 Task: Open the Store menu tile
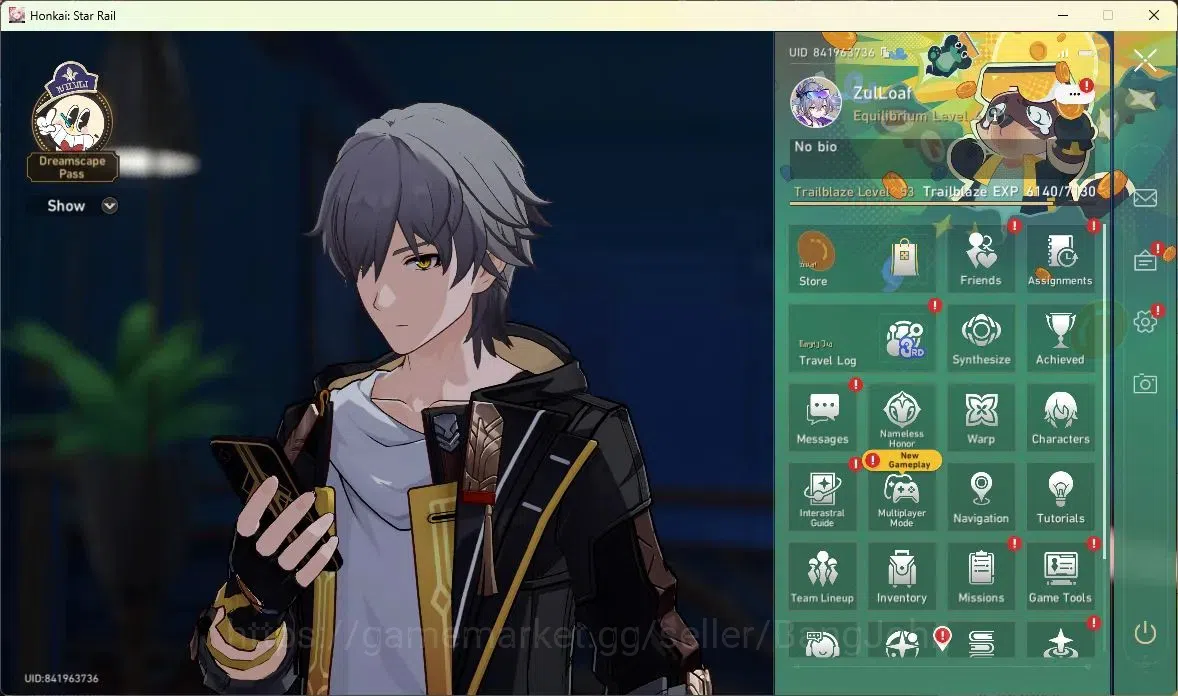tap(862, 259)
